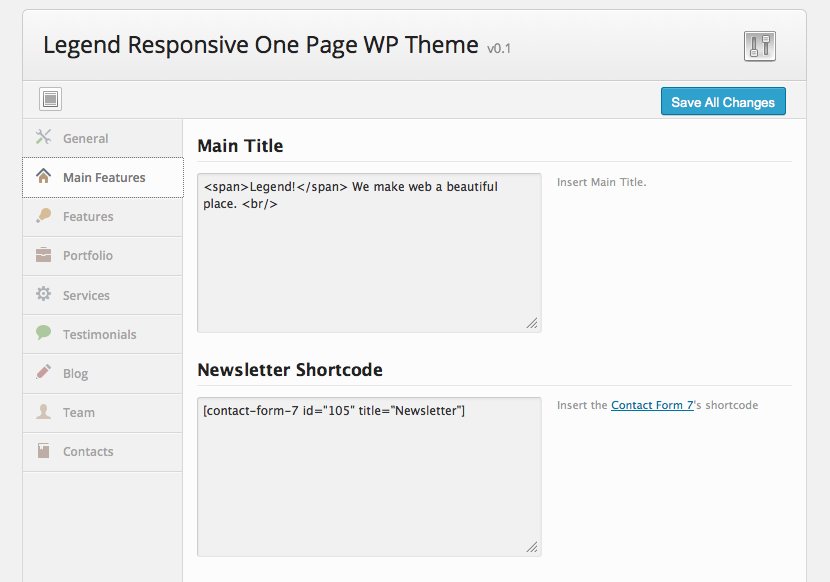The height and width of the screenshot is (582, 830).
Task: Click the Main Features home icon
Action: pyautogui.click(x=43, y=177)
